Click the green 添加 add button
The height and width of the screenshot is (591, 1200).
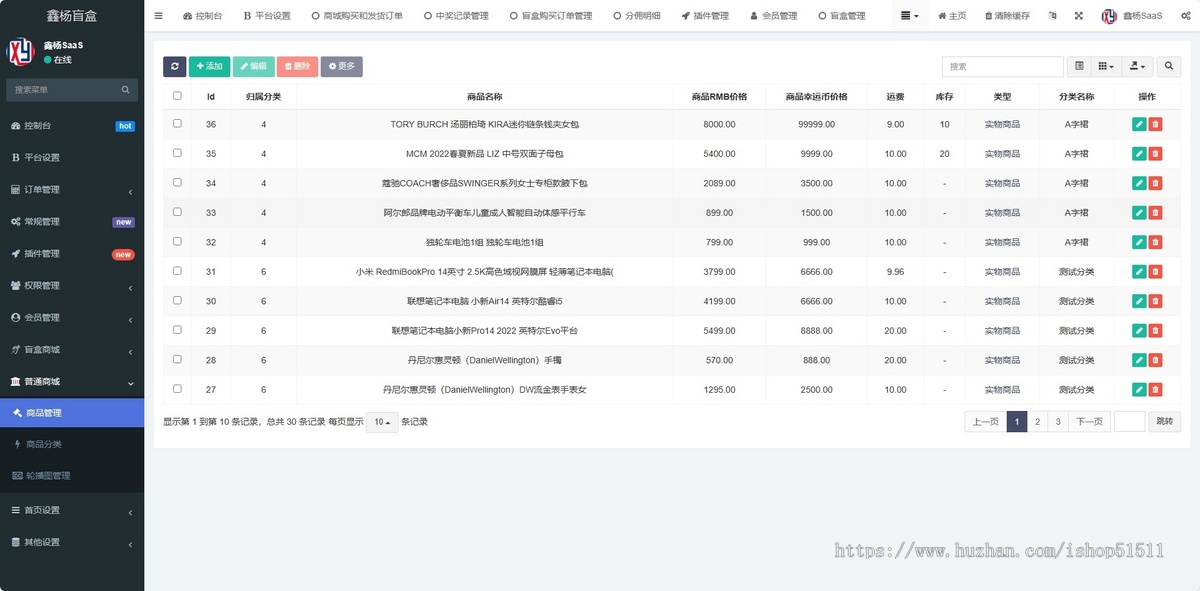click(x=209, y=66)
